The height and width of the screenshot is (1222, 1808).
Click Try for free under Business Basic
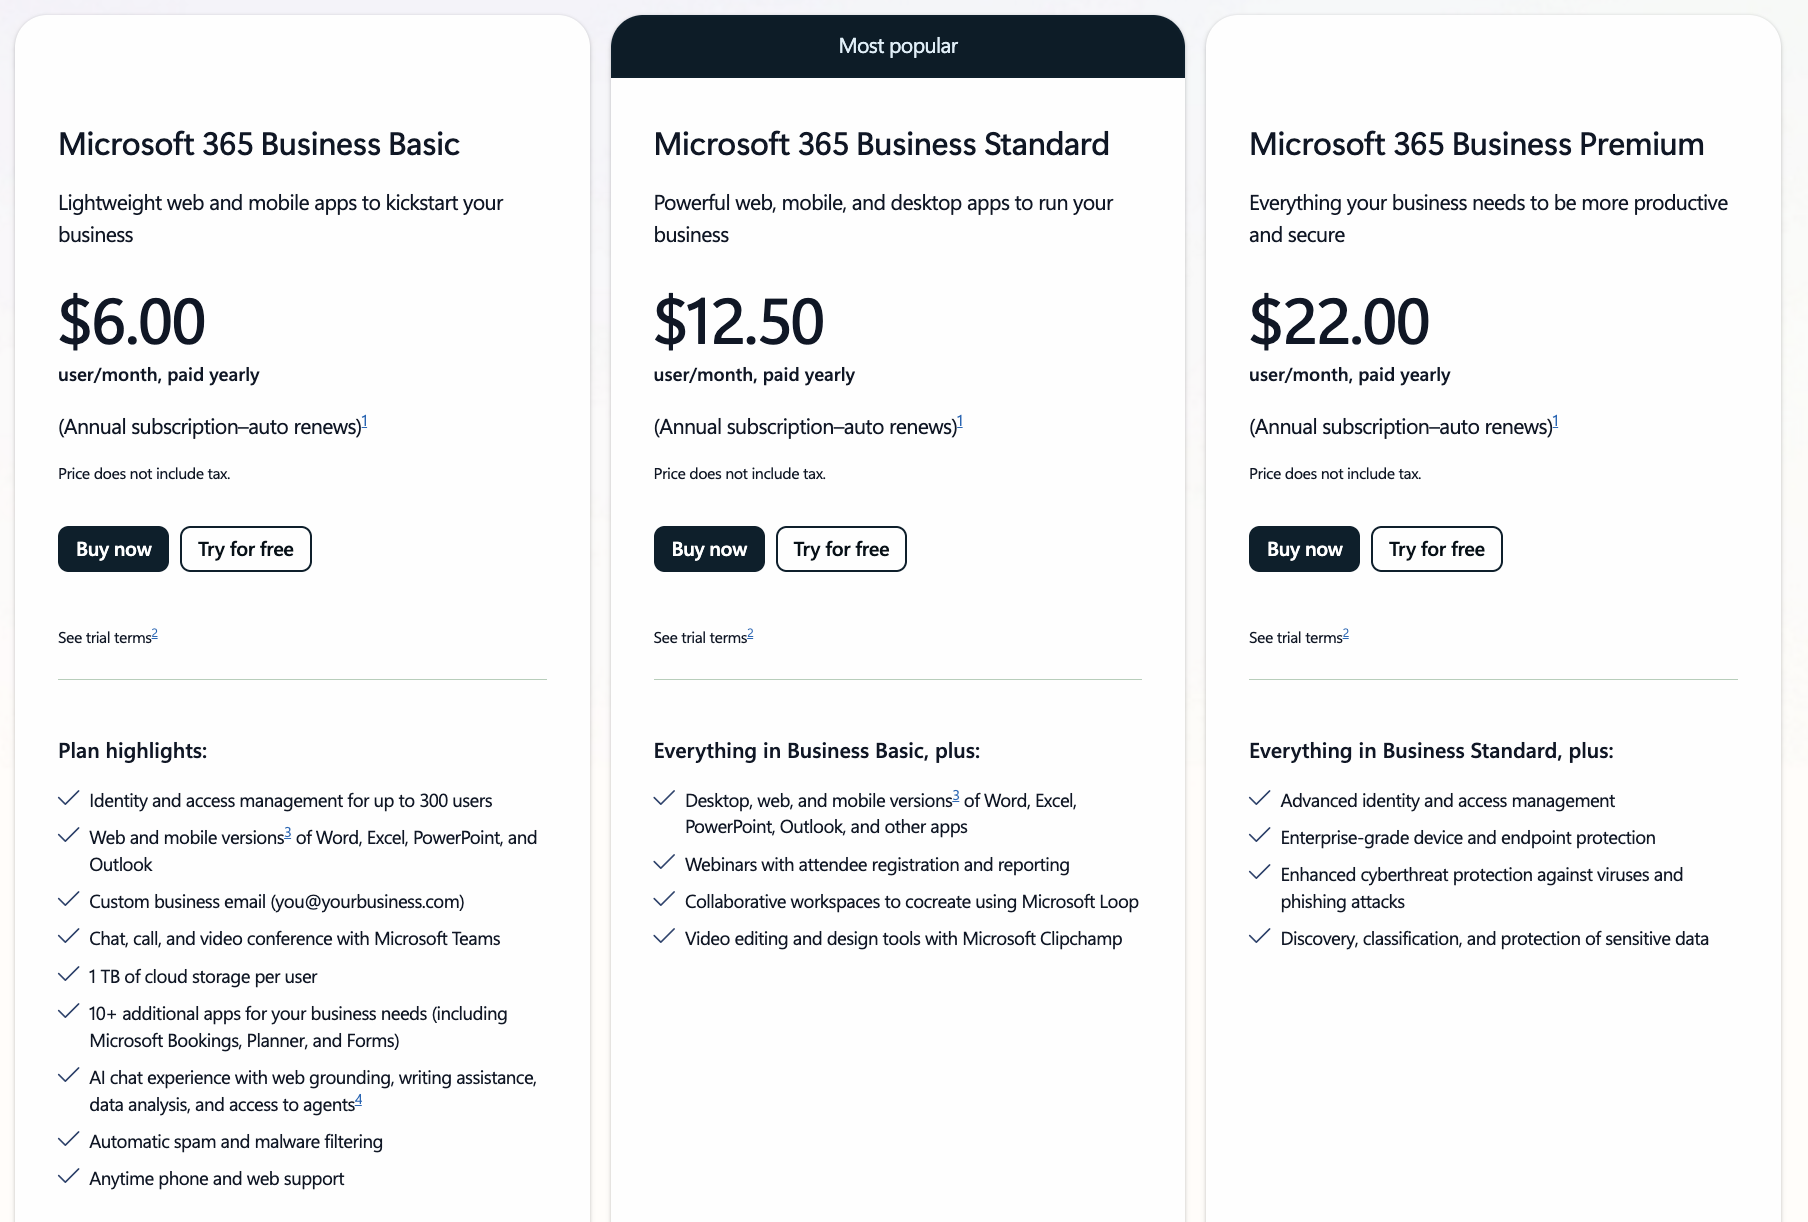coord(245,549)
